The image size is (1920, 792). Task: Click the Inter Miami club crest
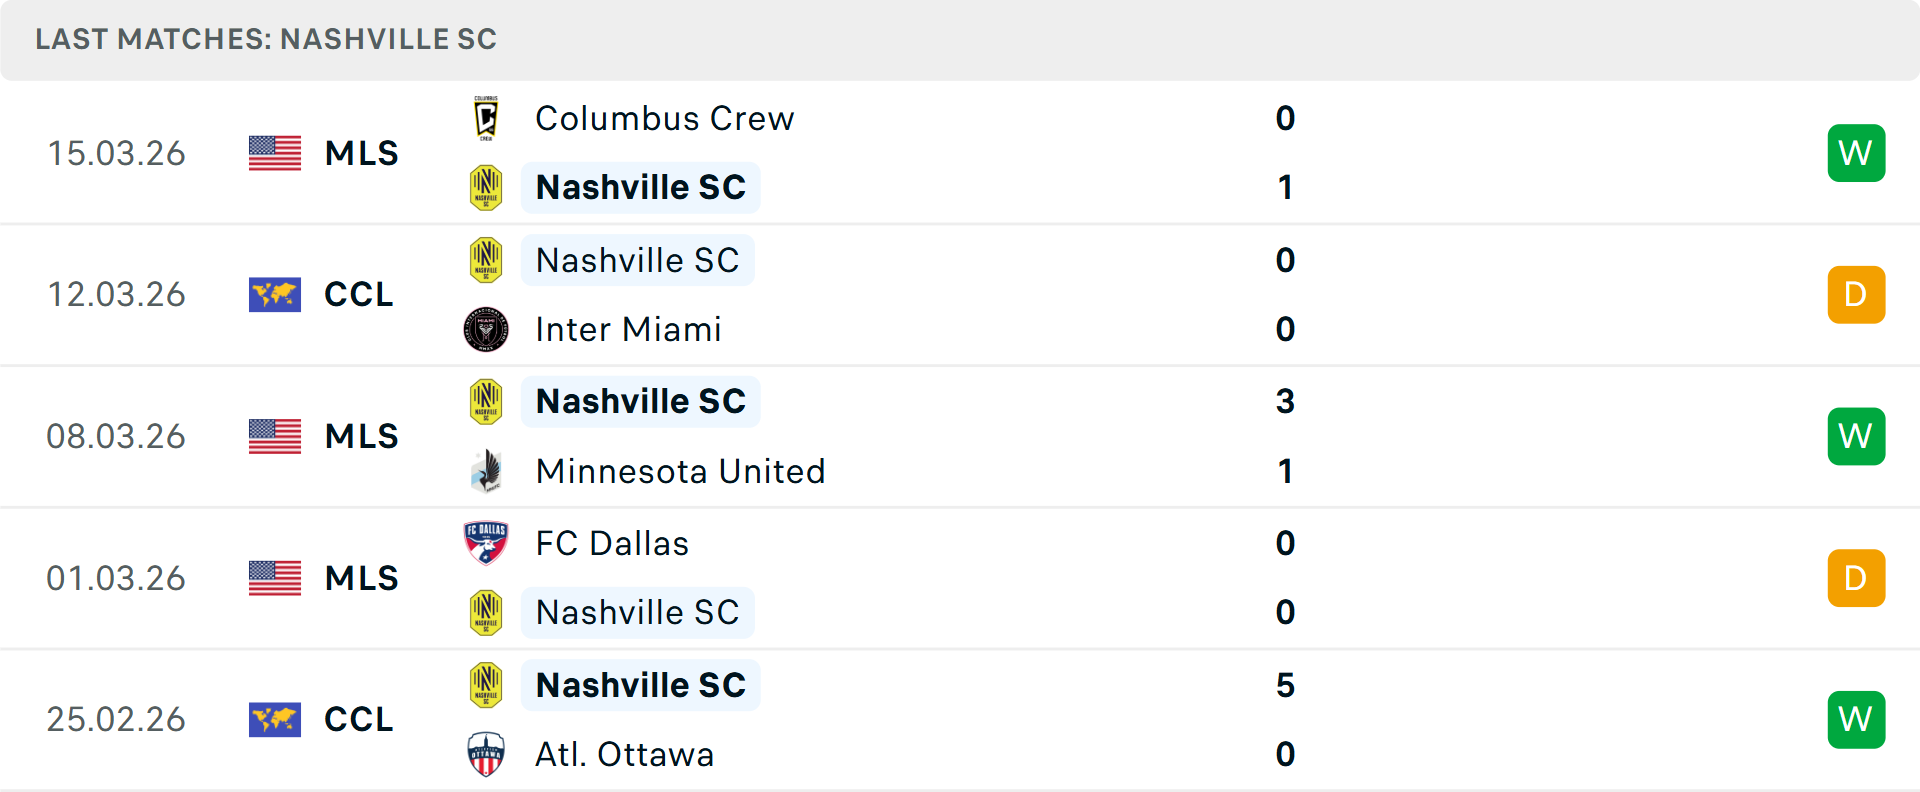point(486,329)
